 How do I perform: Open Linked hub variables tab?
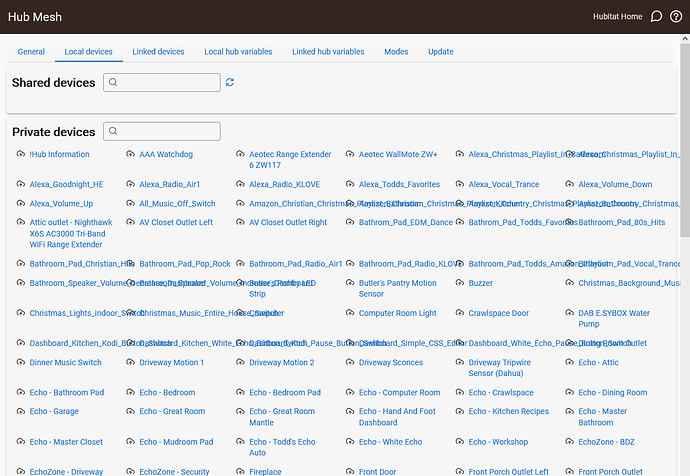coord(328,51)
